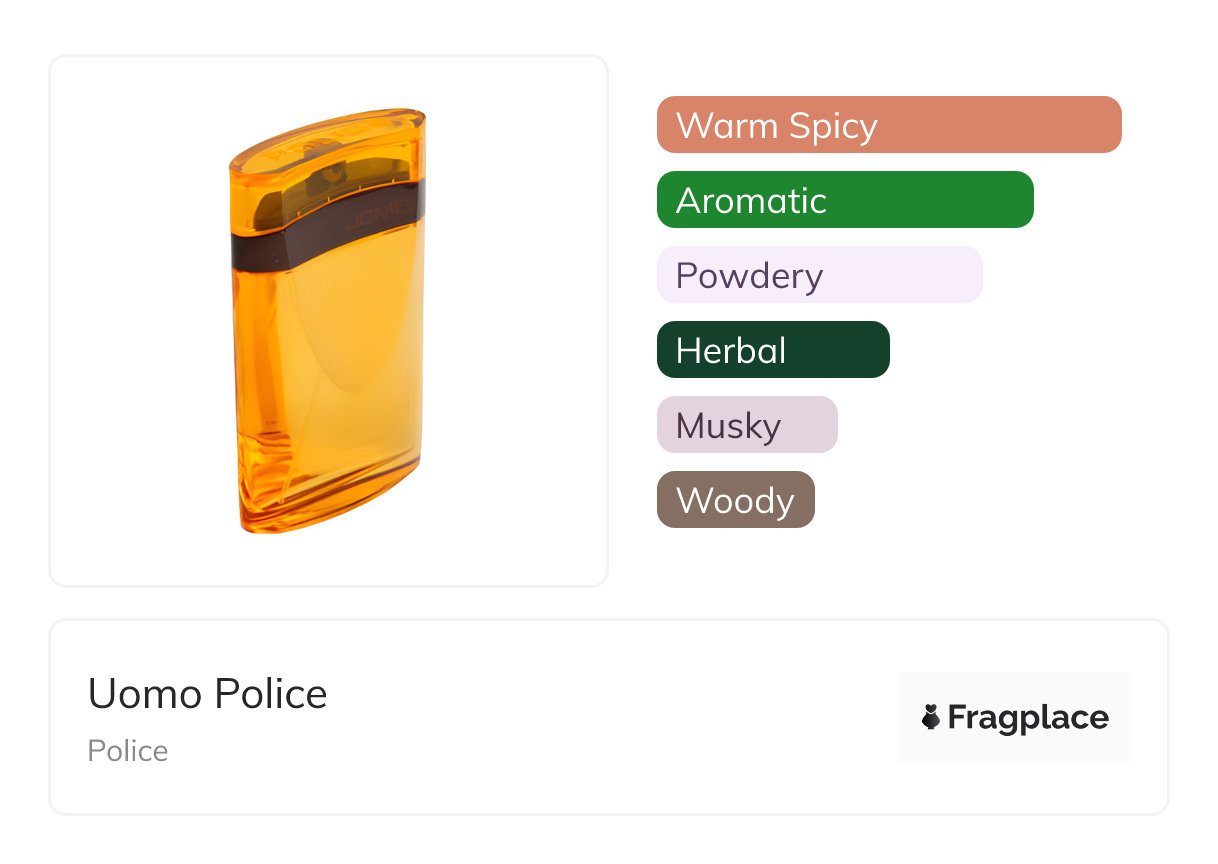The height and width of the screenshot is (864, 1218).
Task: Open the Fragplace wordmark link
Action: (x=1028, y=718)
